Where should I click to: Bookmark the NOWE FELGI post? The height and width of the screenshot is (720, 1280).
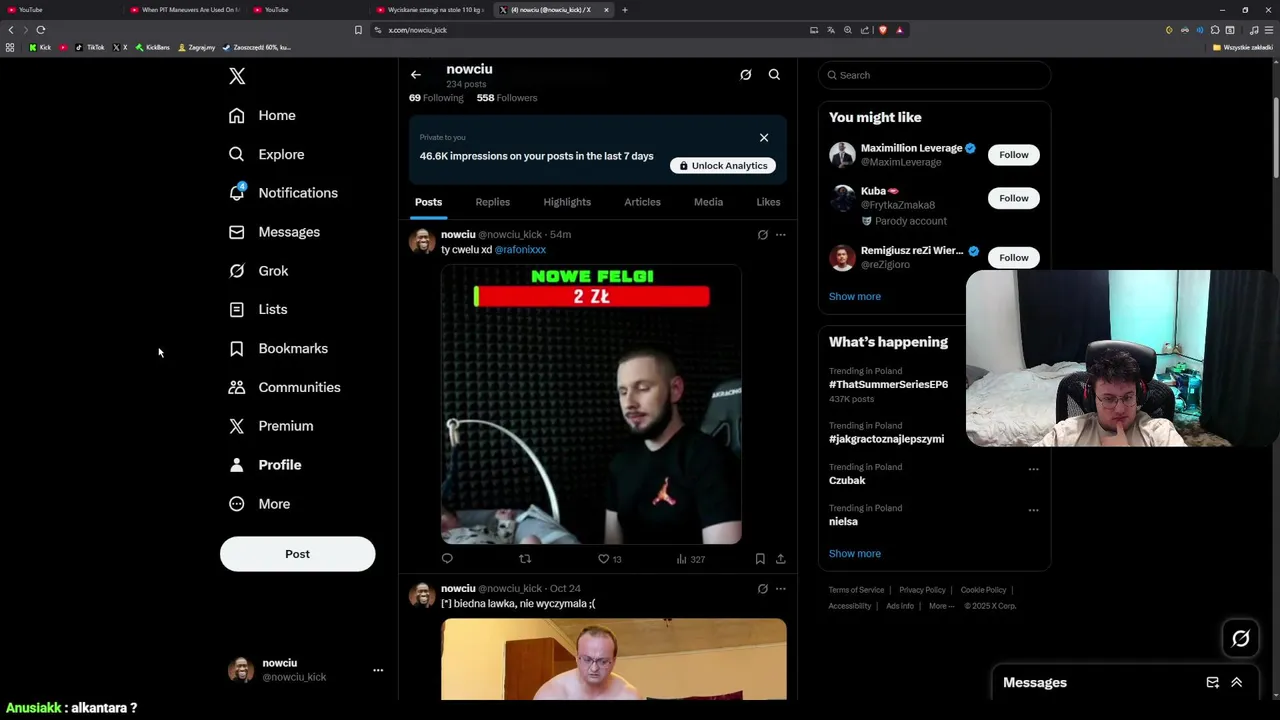click(760, 559)
